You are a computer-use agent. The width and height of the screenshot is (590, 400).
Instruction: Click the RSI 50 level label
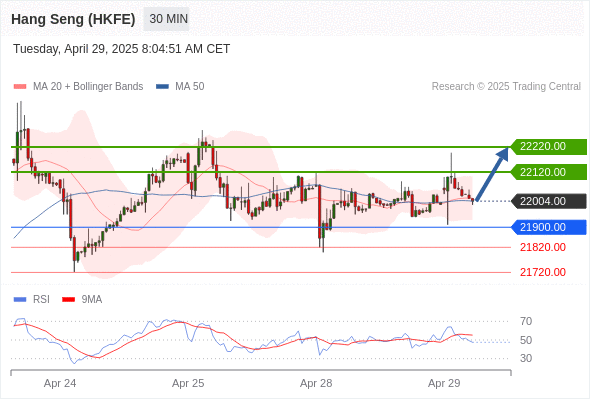tap(526, 340)
